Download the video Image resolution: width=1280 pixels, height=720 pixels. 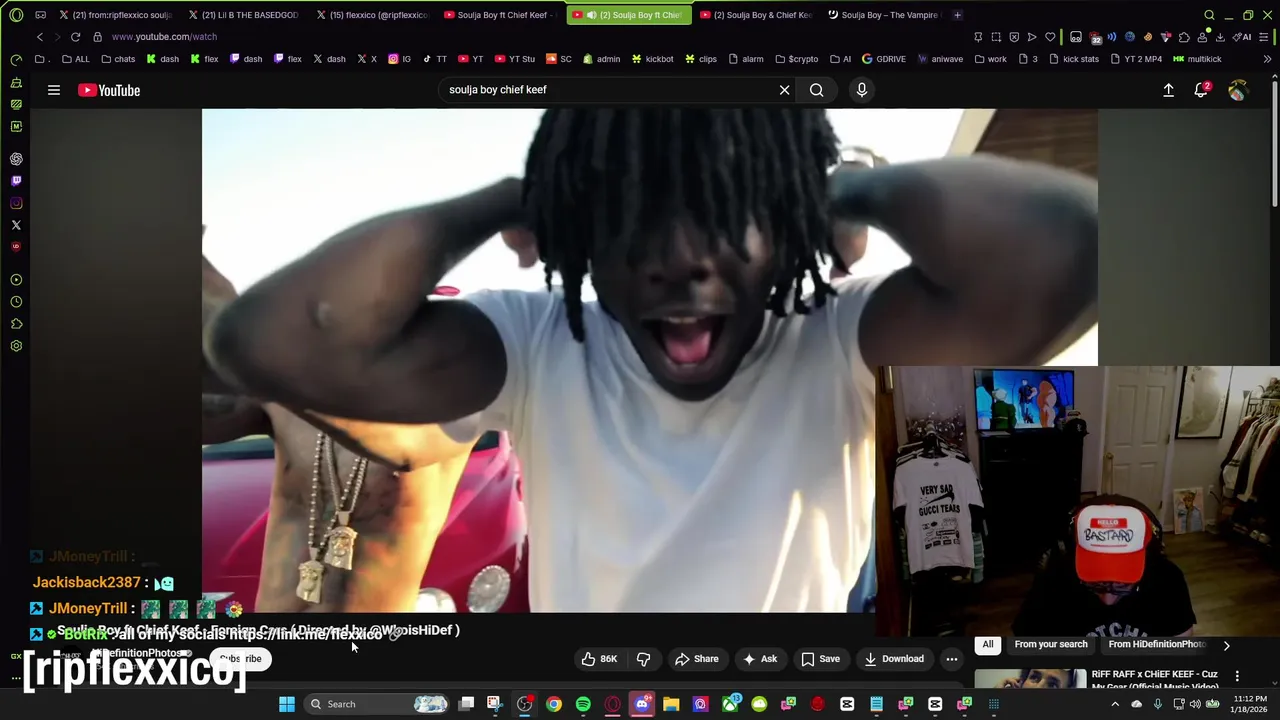(x=894, y=659)
